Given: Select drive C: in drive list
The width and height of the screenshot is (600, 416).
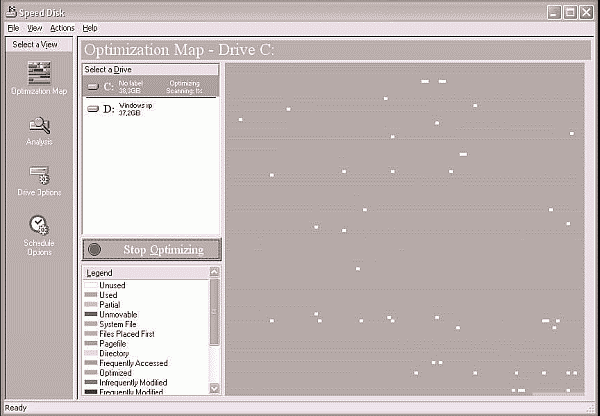Looking at the screenshot, I should [x=150, y=87].
